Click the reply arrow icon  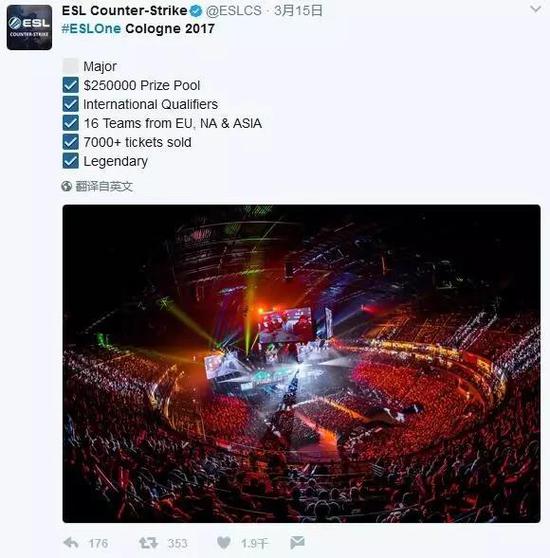tap(70, 543)
